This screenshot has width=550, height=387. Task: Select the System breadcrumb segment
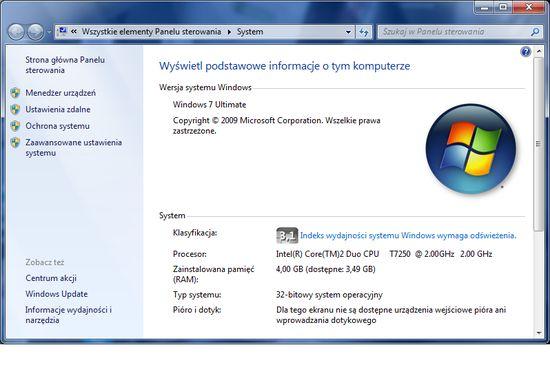[x=250, y=32]
